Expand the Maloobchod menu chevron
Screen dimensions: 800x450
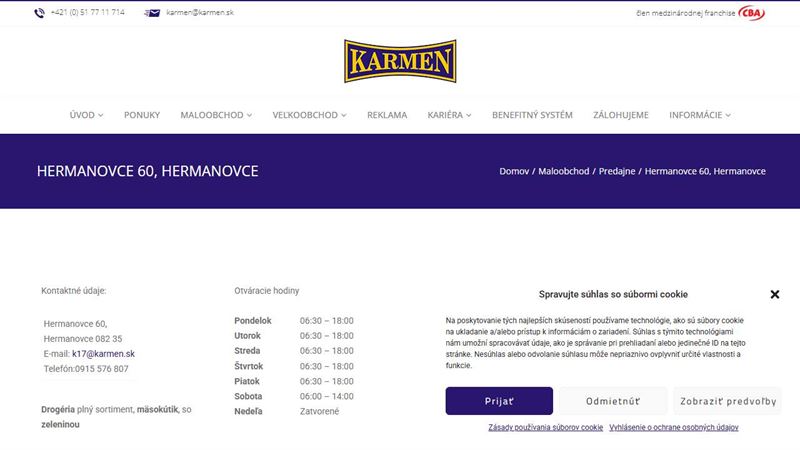coord(249,115)
